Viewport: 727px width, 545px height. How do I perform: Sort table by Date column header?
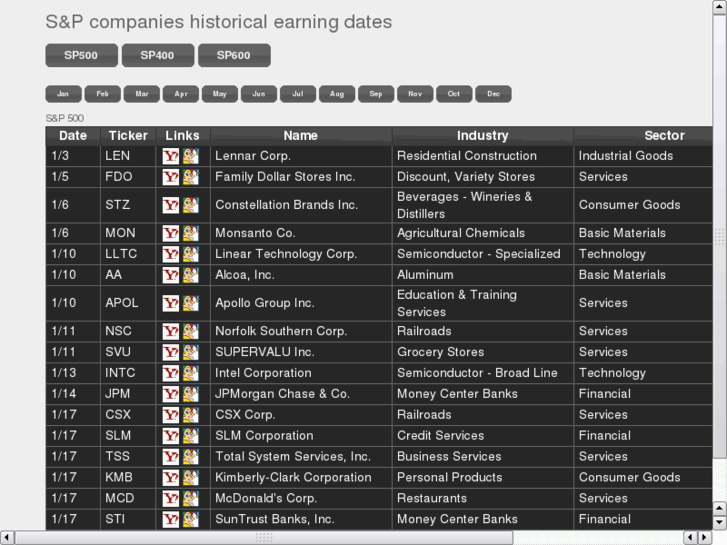point(73,135)
